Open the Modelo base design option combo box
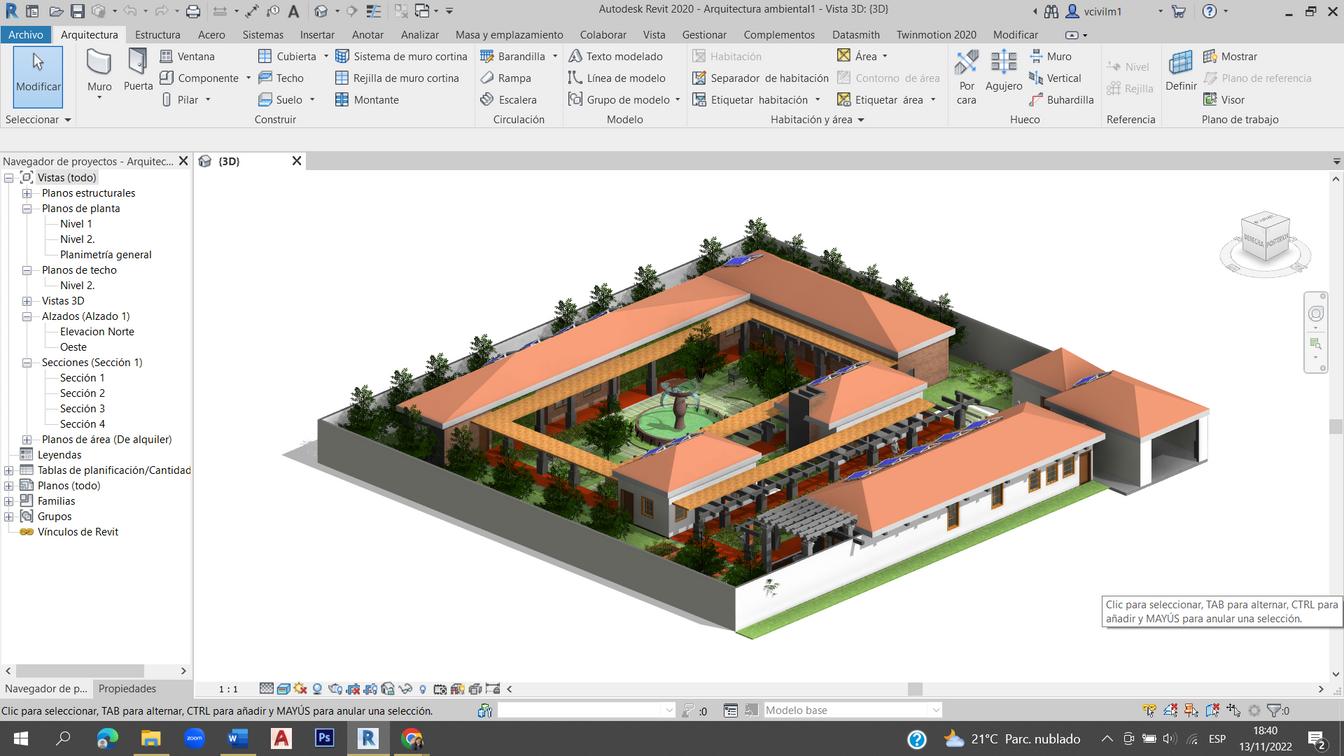 coord(852,711)
